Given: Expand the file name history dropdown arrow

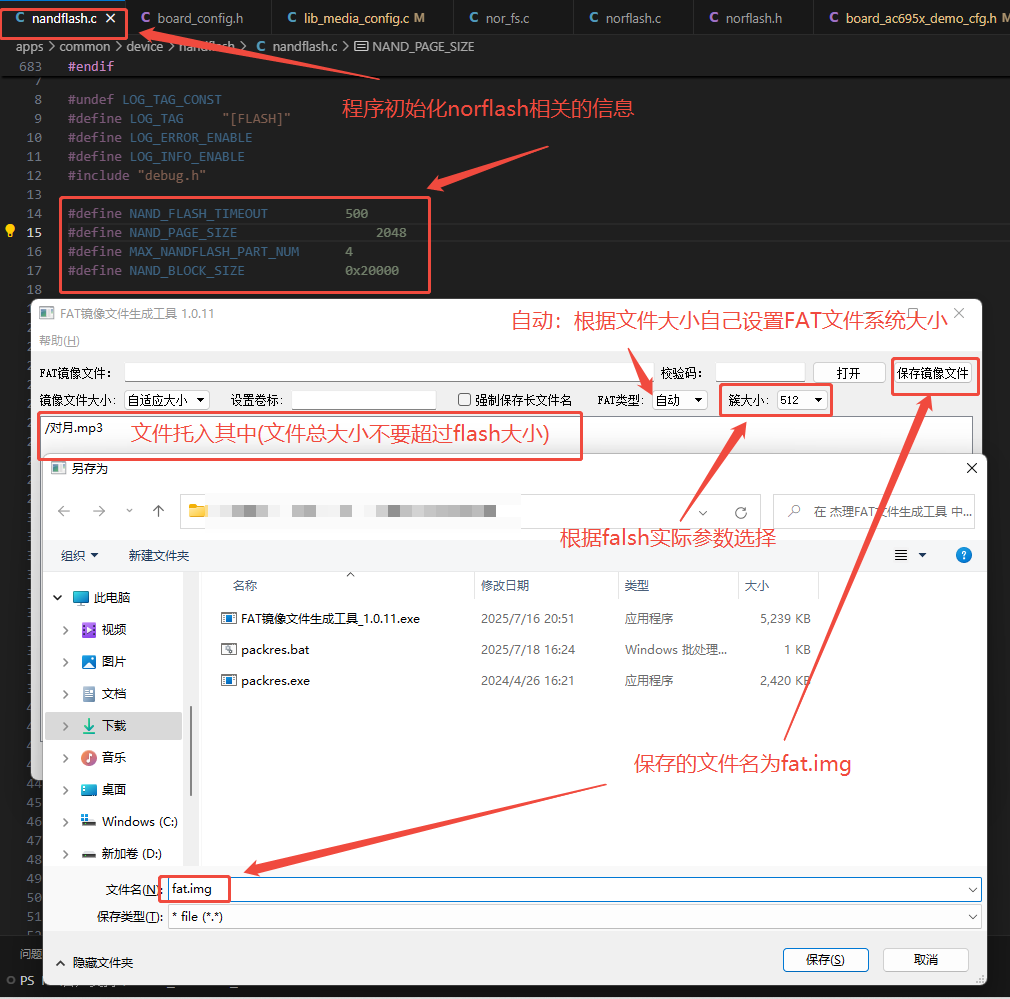Looking at the screenshot, I should (x=972, y=890).
